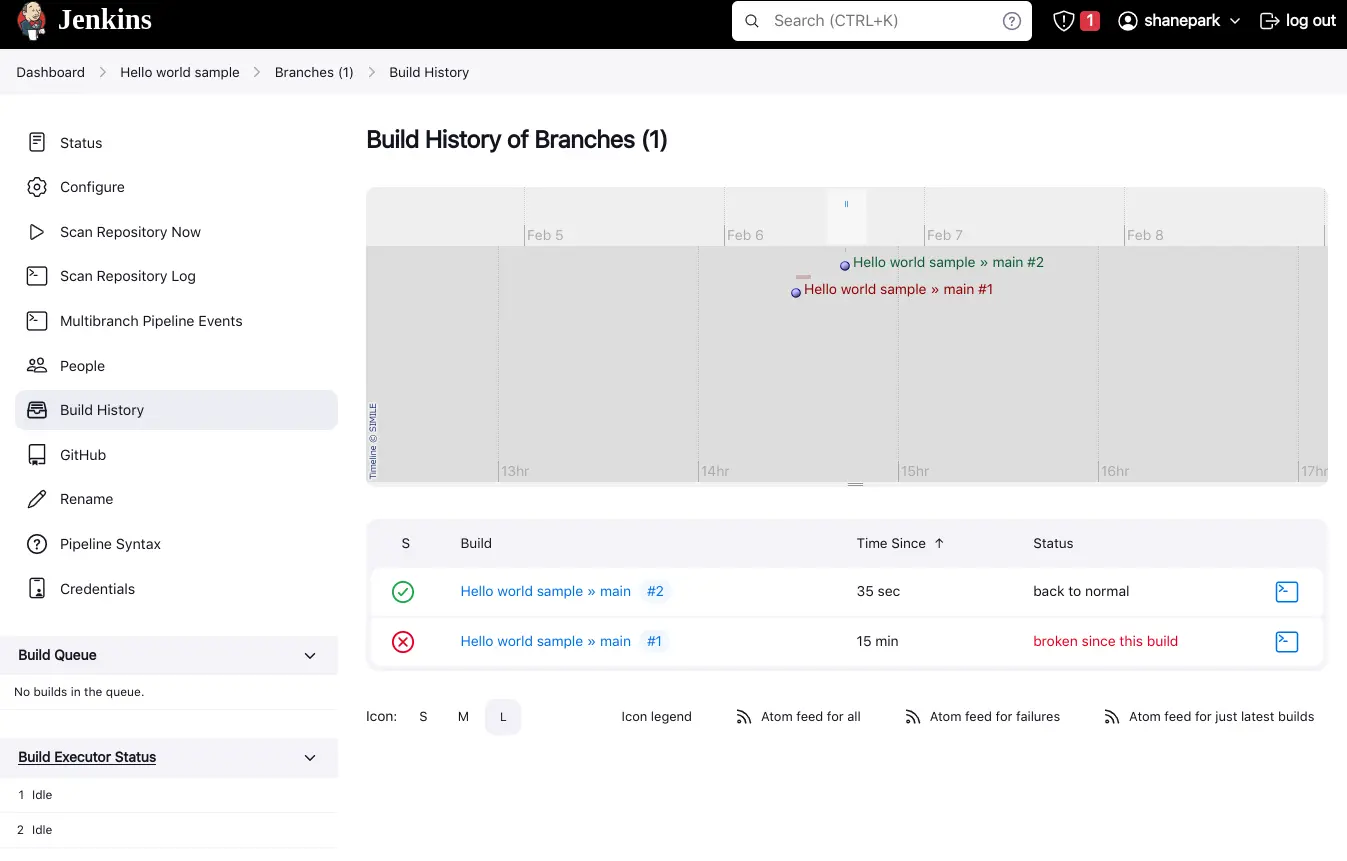Click the Scan Repository Now play icon
The image size is (1347, 861).
[x=37, y=232]
